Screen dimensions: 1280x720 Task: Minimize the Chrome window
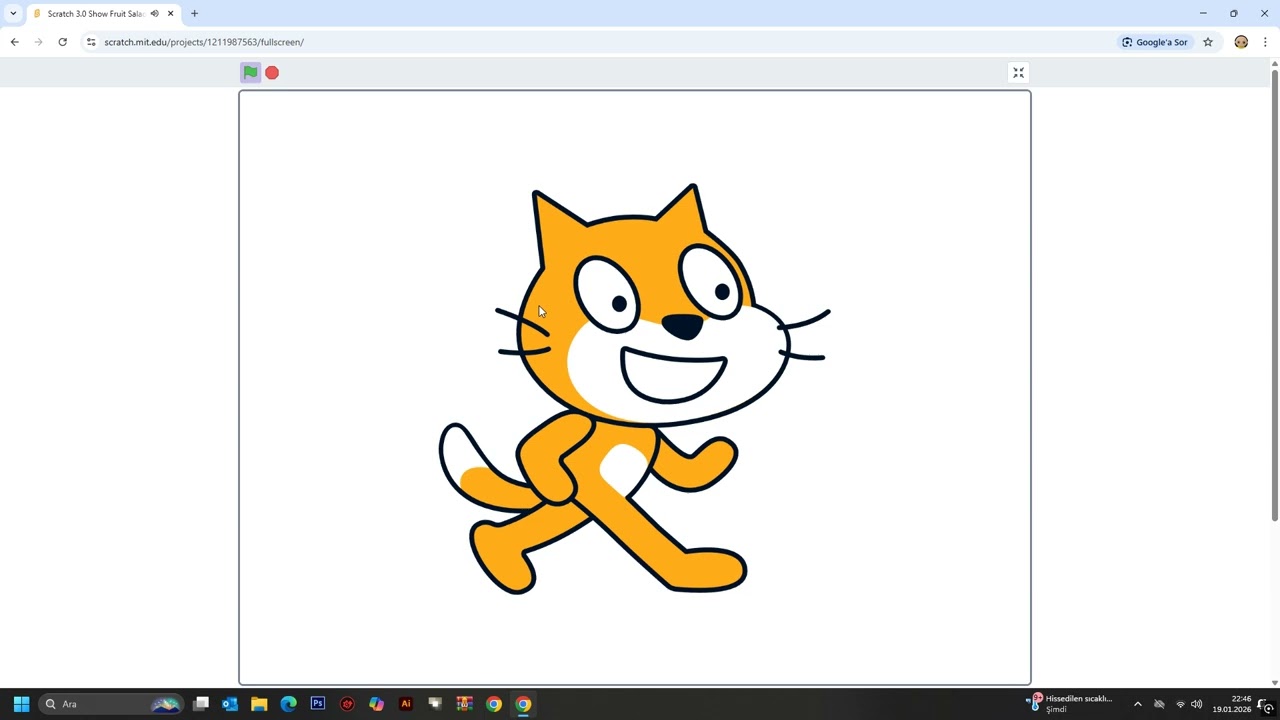pos(1203,13)
